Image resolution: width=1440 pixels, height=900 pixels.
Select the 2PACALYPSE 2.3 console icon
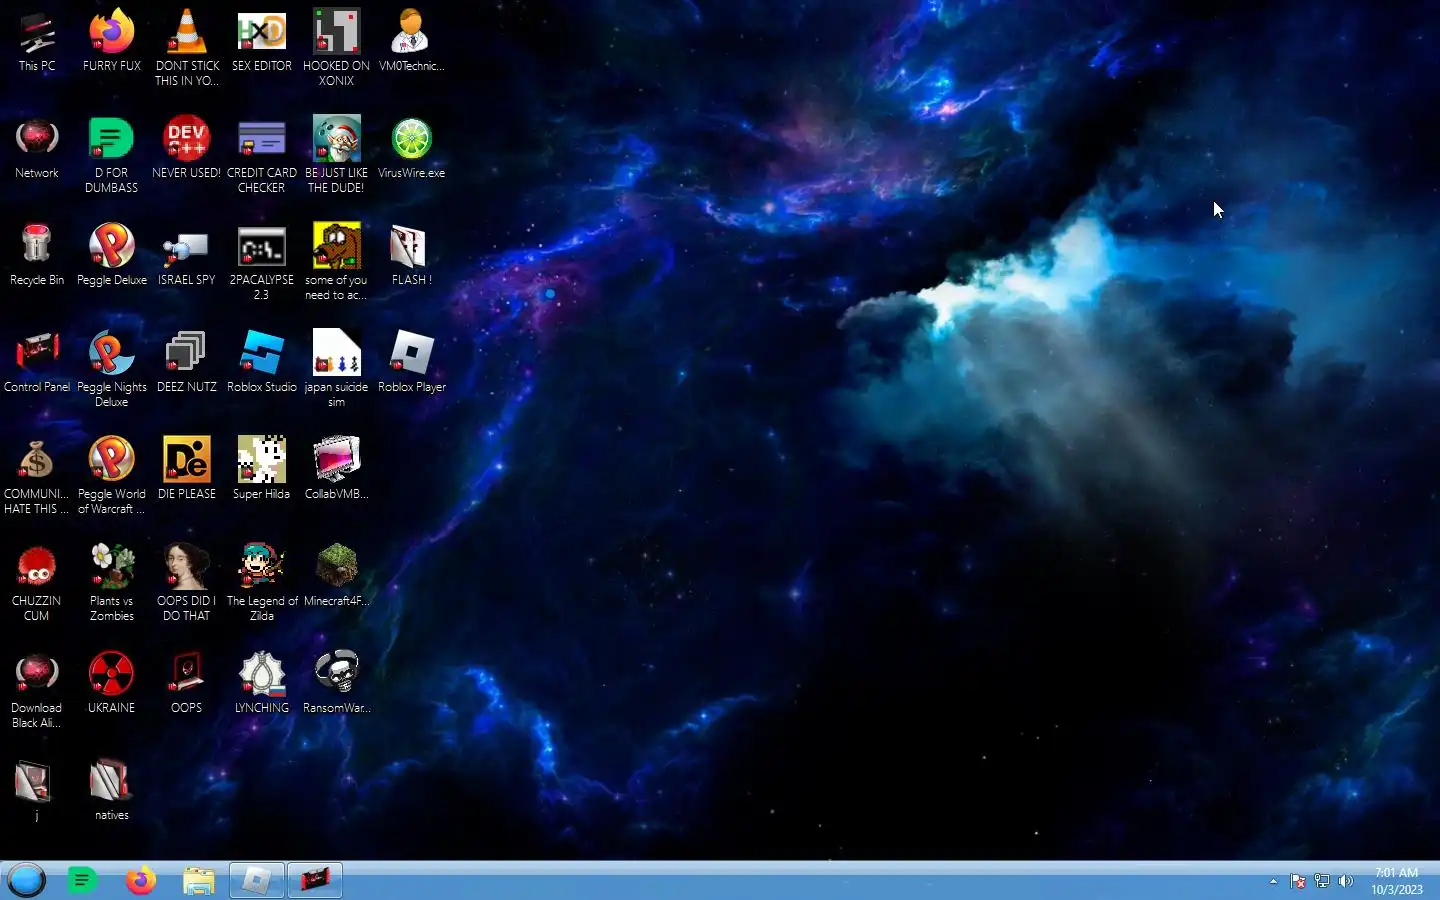262,262
